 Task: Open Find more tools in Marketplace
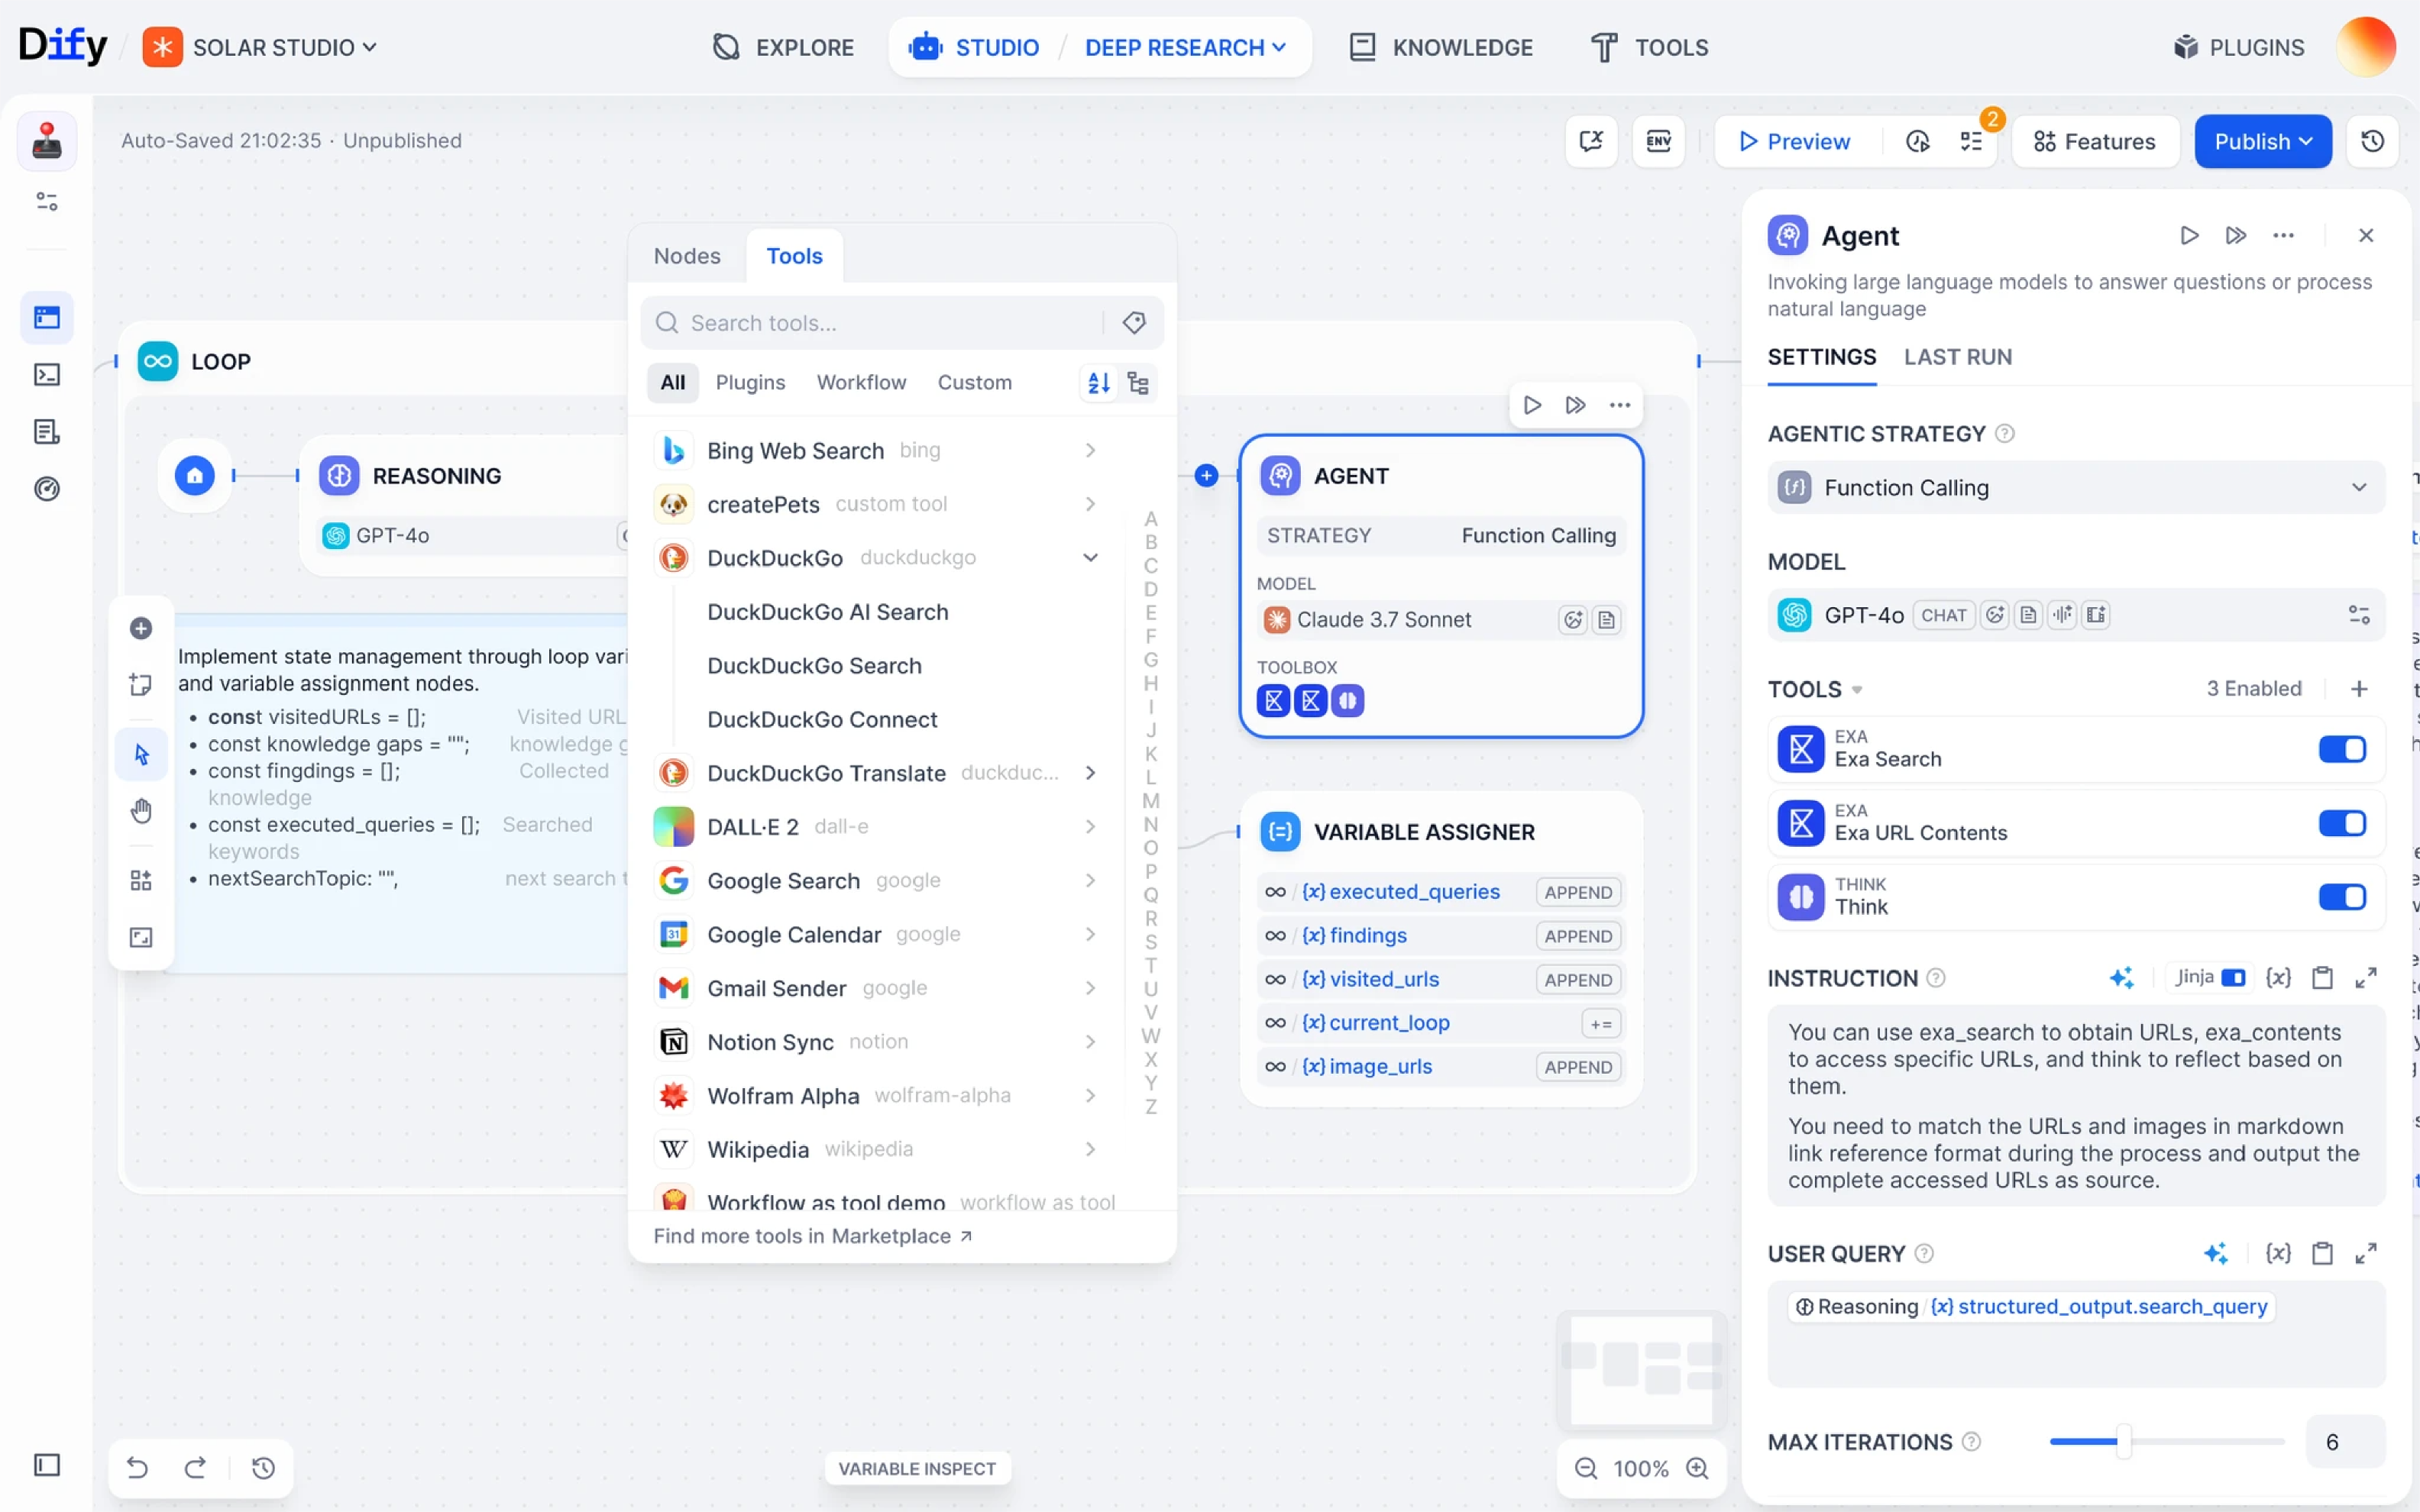tap(812, 1236)
